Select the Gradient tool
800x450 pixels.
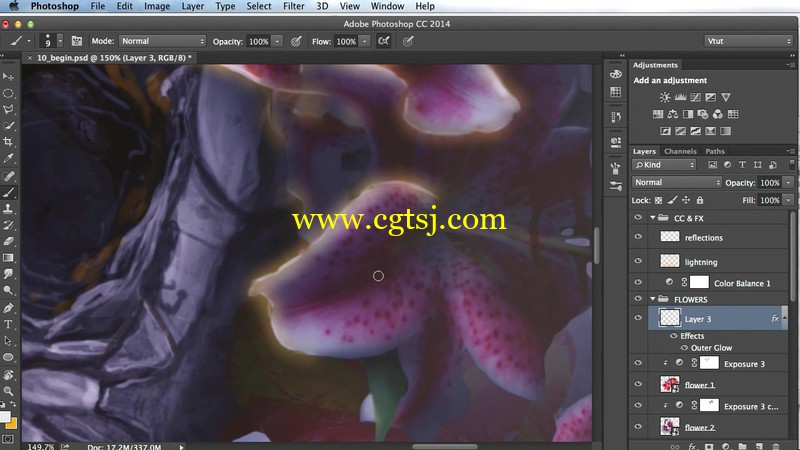[x=8, y=258]
